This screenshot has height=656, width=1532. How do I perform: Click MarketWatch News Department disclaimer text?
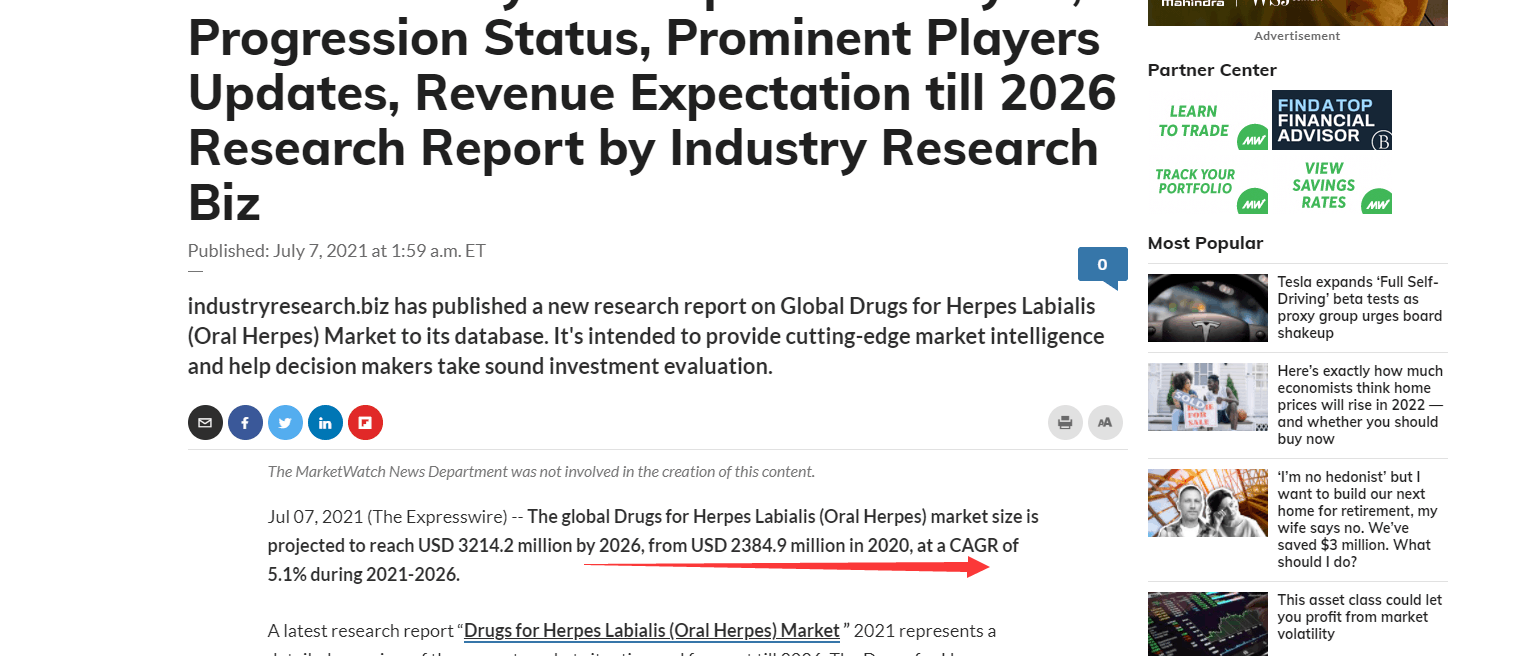click(x=541, y=472)
